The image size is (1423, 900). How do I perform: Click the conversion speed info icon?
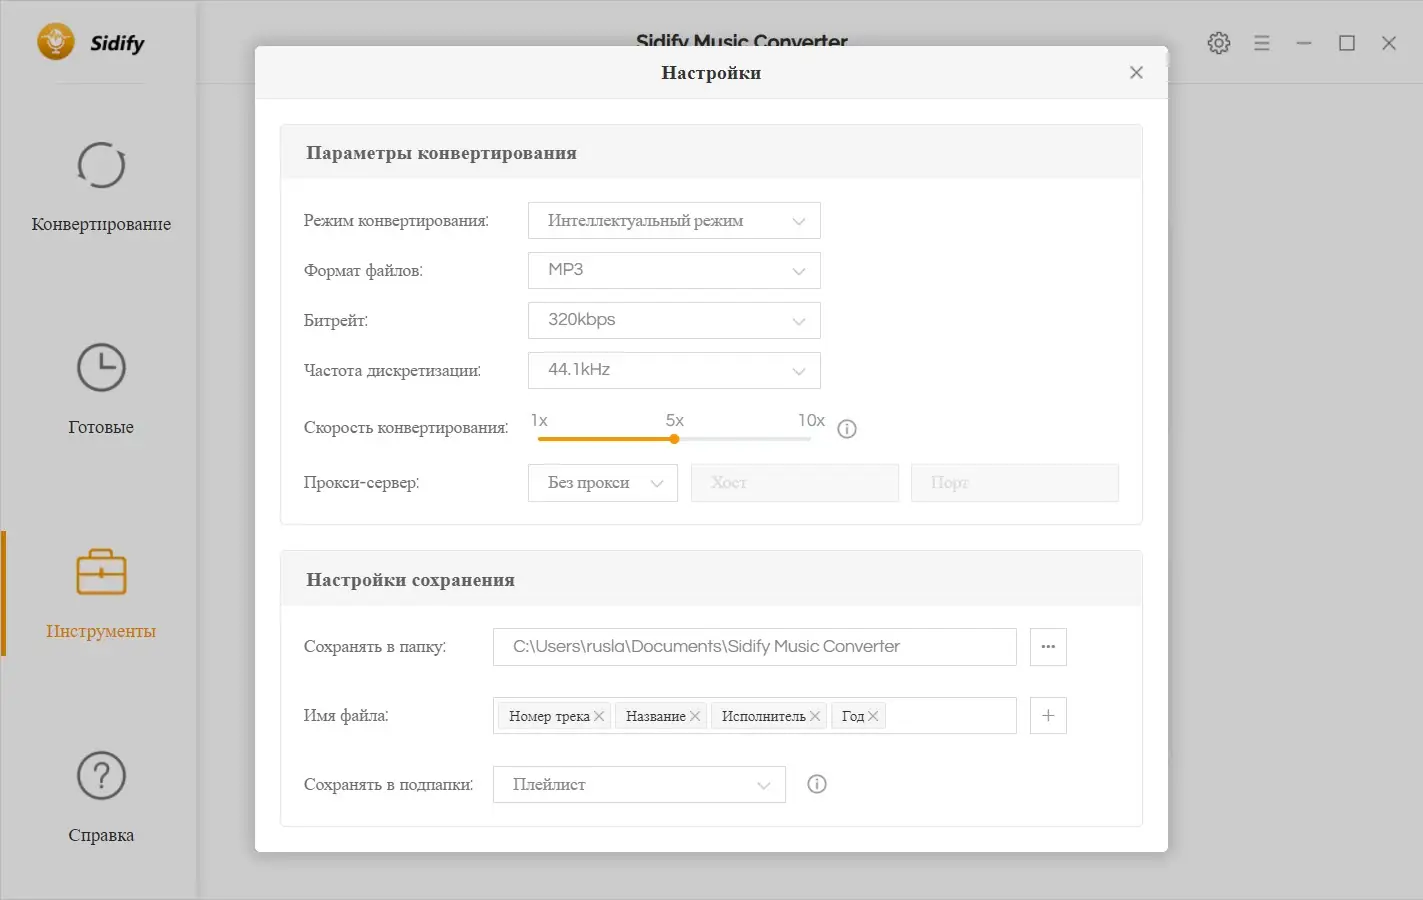(x=847, y=429)
